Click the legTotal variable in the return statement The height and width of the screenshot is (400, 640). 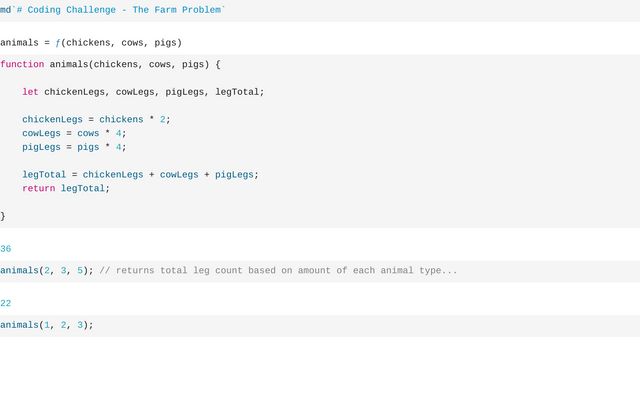82,188
